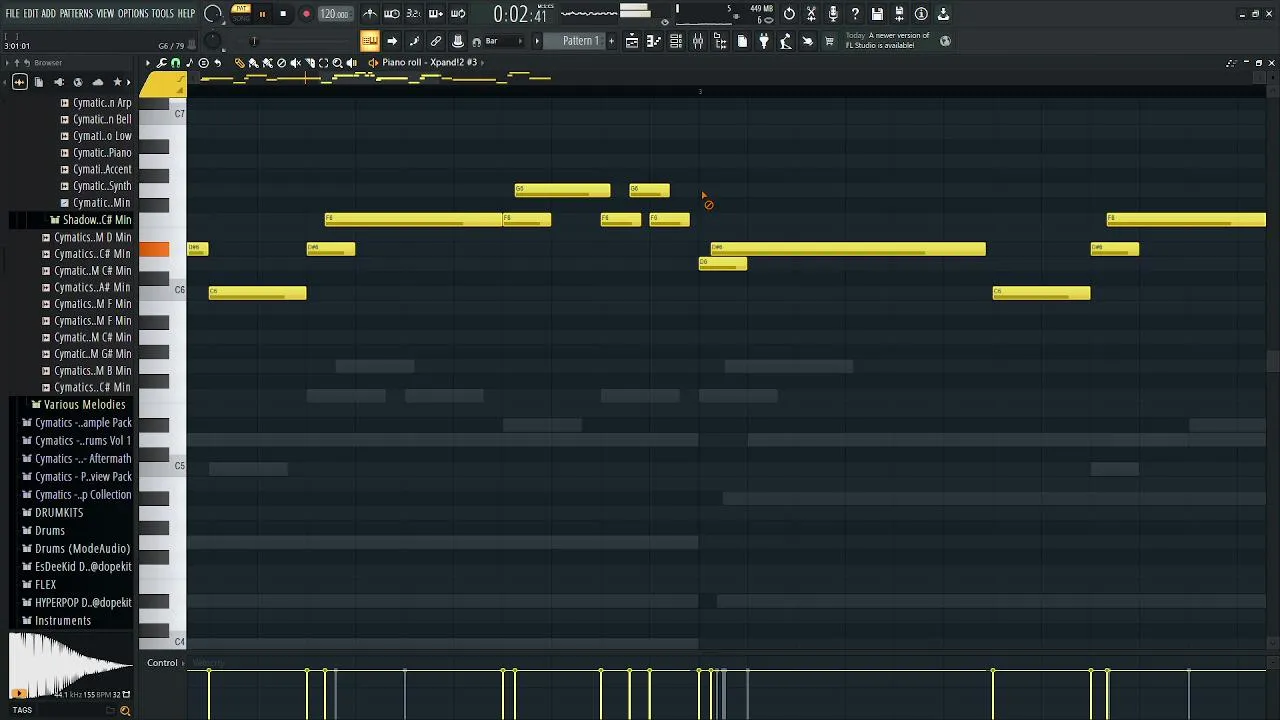
Task: Add new pattern with plus button
Action: tap(611, 41)
